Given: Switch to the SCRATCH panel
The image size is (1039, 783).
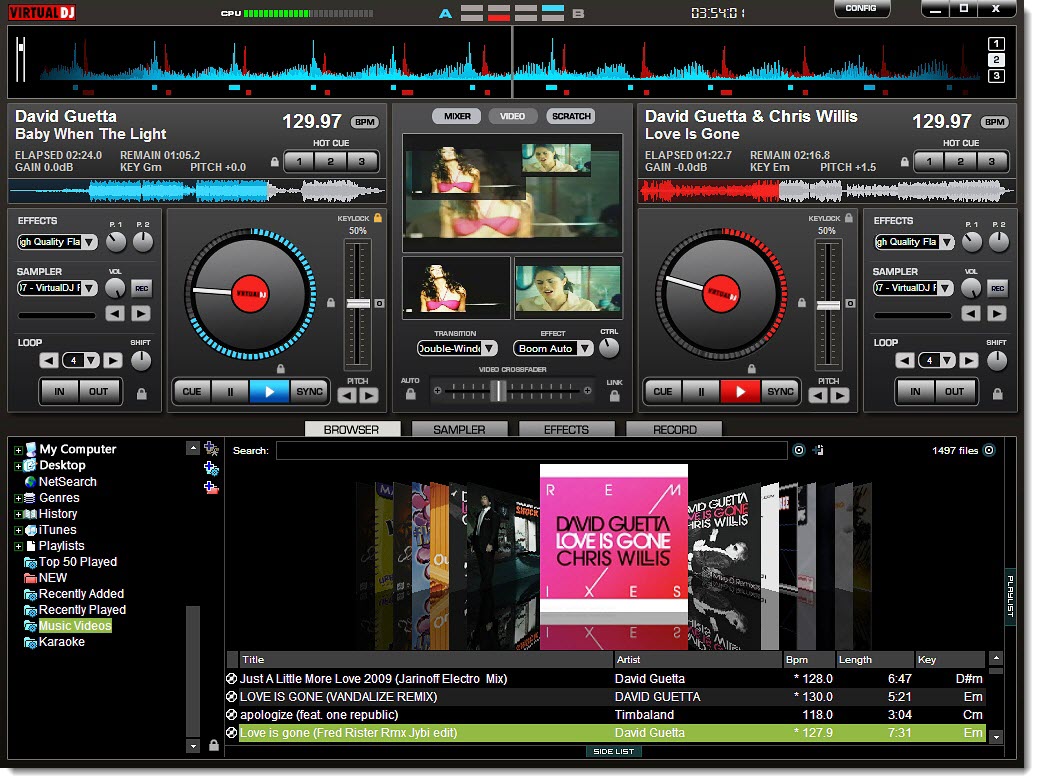Looking at the screenshot, I should 571,117.
